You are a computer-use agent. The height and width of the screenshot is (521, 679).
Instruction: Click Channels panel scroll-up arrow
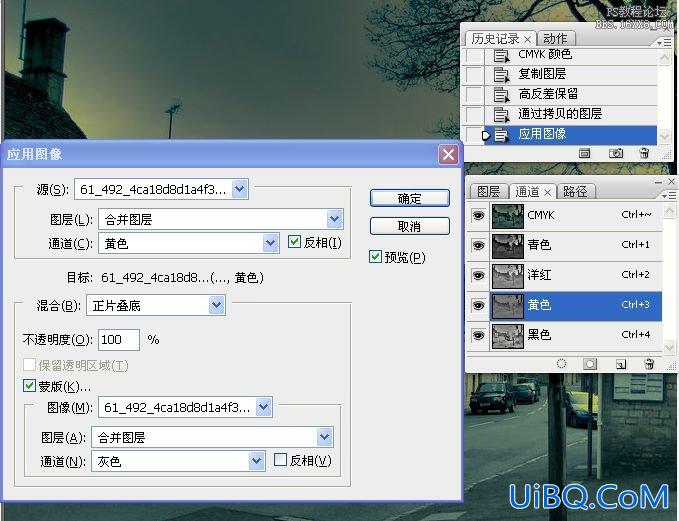coord(669,211)
